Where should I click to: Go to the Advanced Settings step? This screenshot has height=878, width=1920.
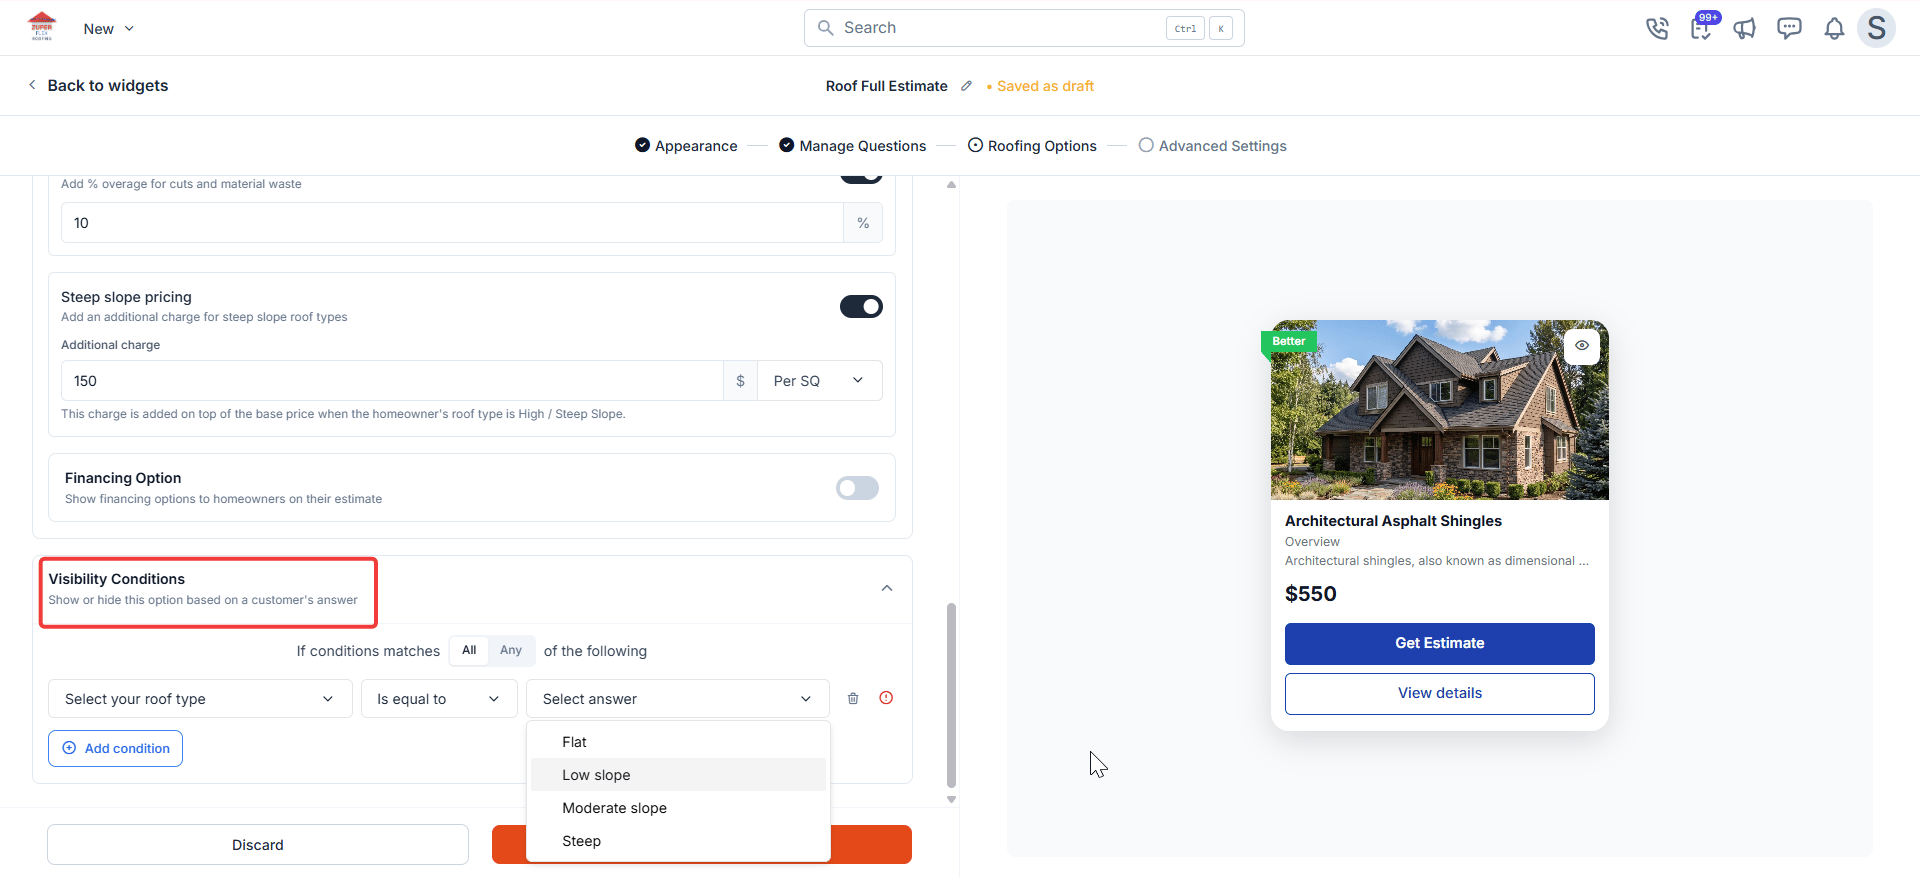click(x=1212, y=146)
